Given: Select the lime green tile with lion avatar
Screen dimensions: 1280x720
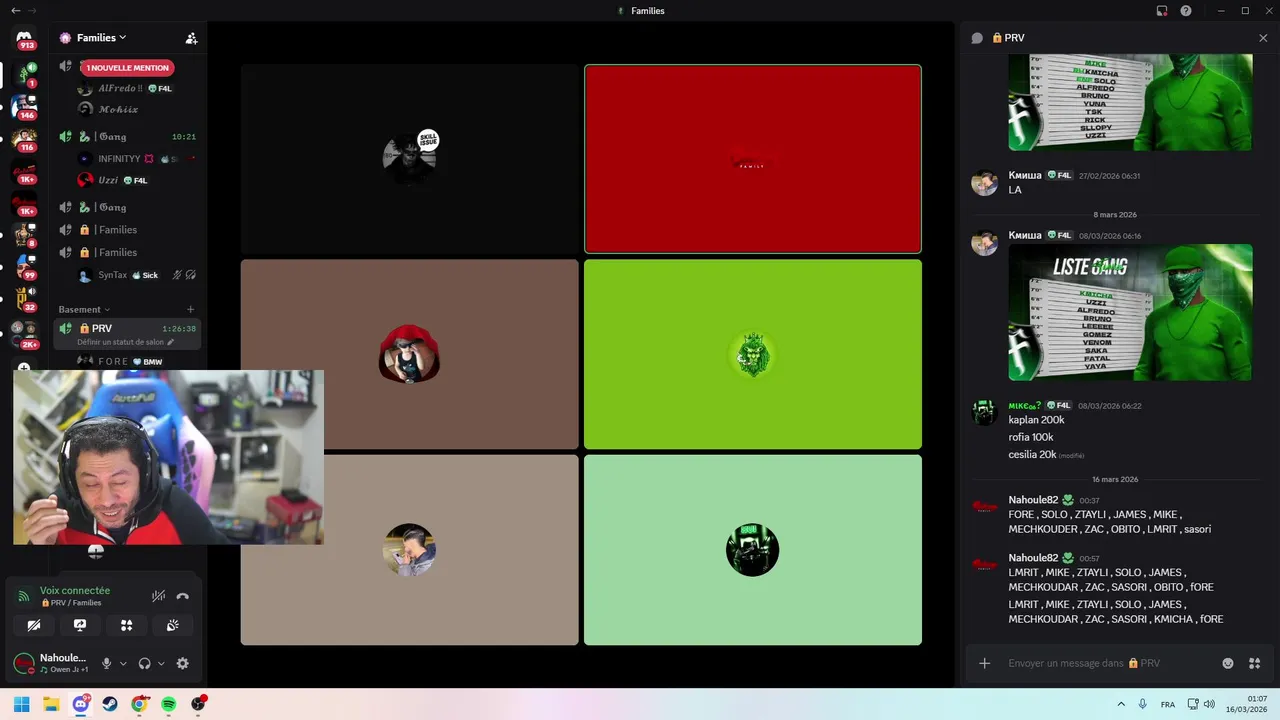Looking at the screenshot, I should click(753, 354).
